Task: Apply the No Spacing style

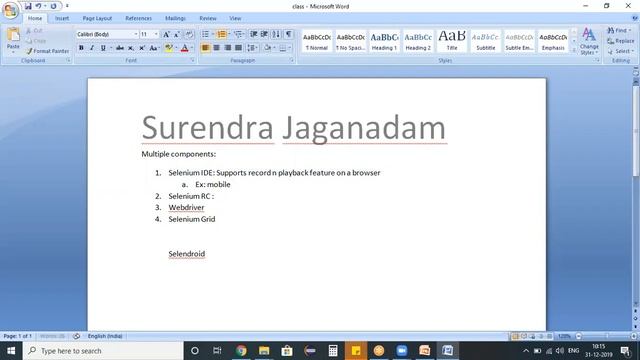Action: (351, 41)
